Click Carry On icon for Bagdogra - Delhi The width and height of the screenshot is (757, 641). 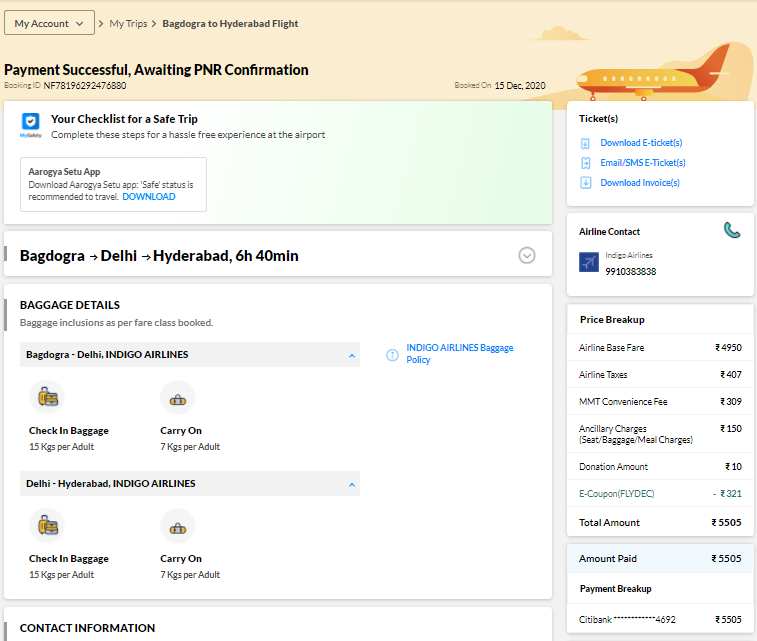pos(178,399)
